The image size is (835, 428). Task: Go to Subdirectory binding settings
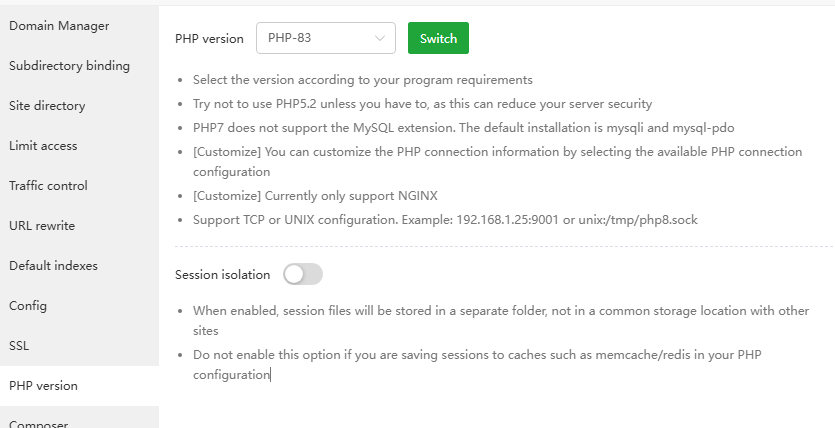69,66
